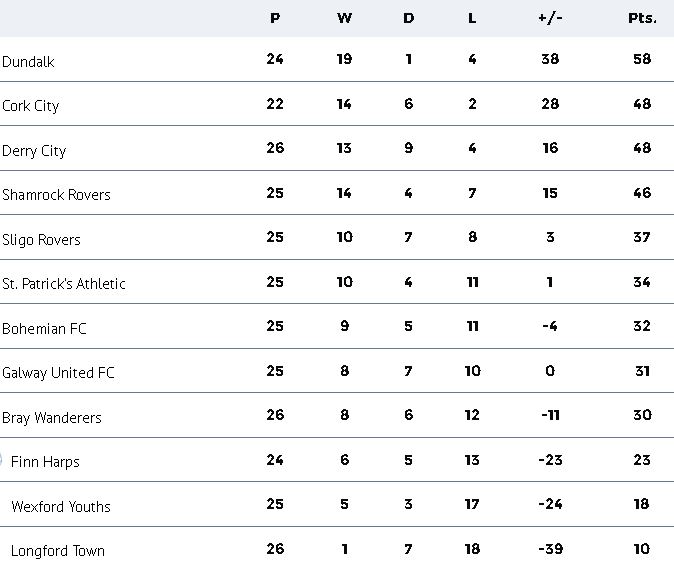Sort by the W wins column header
Image resolution: width=674 pixels, height=567 pixels.
point(344,18)
